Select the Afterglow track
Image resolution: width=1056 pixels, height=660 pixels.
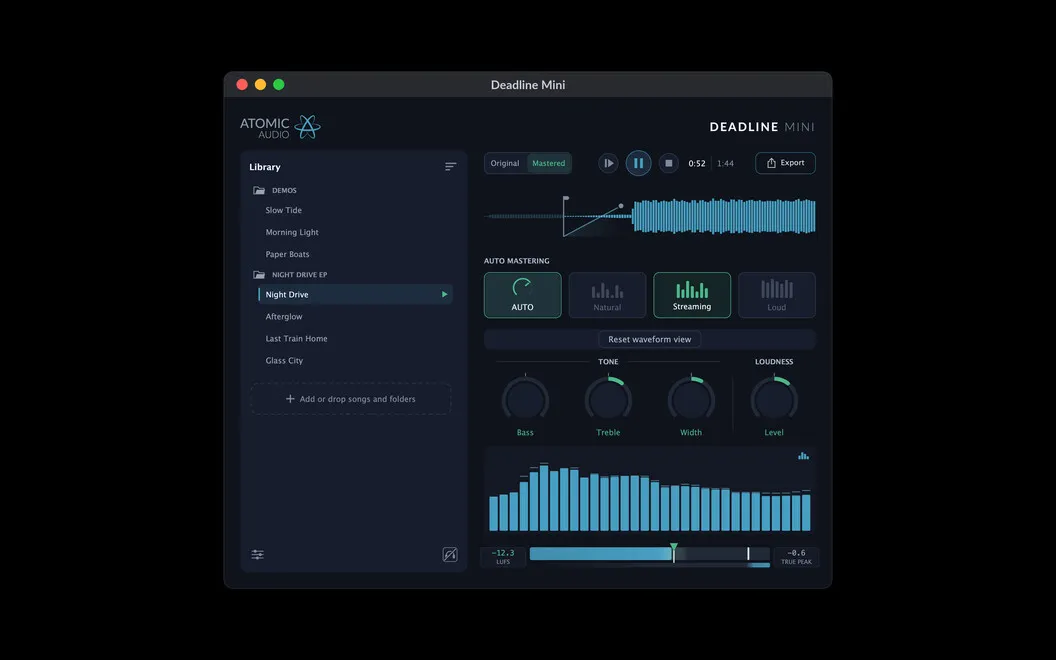[284, 317]
